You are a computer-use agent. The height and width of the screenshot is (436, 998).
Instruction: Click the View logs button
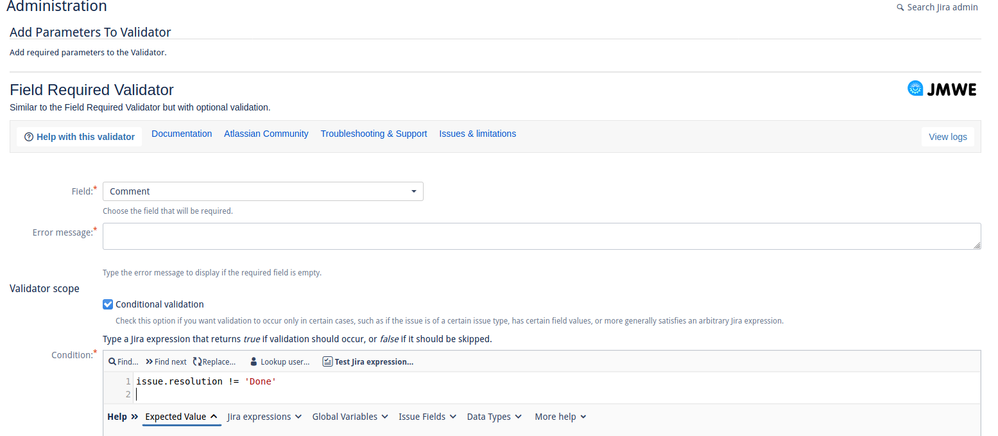948,137
